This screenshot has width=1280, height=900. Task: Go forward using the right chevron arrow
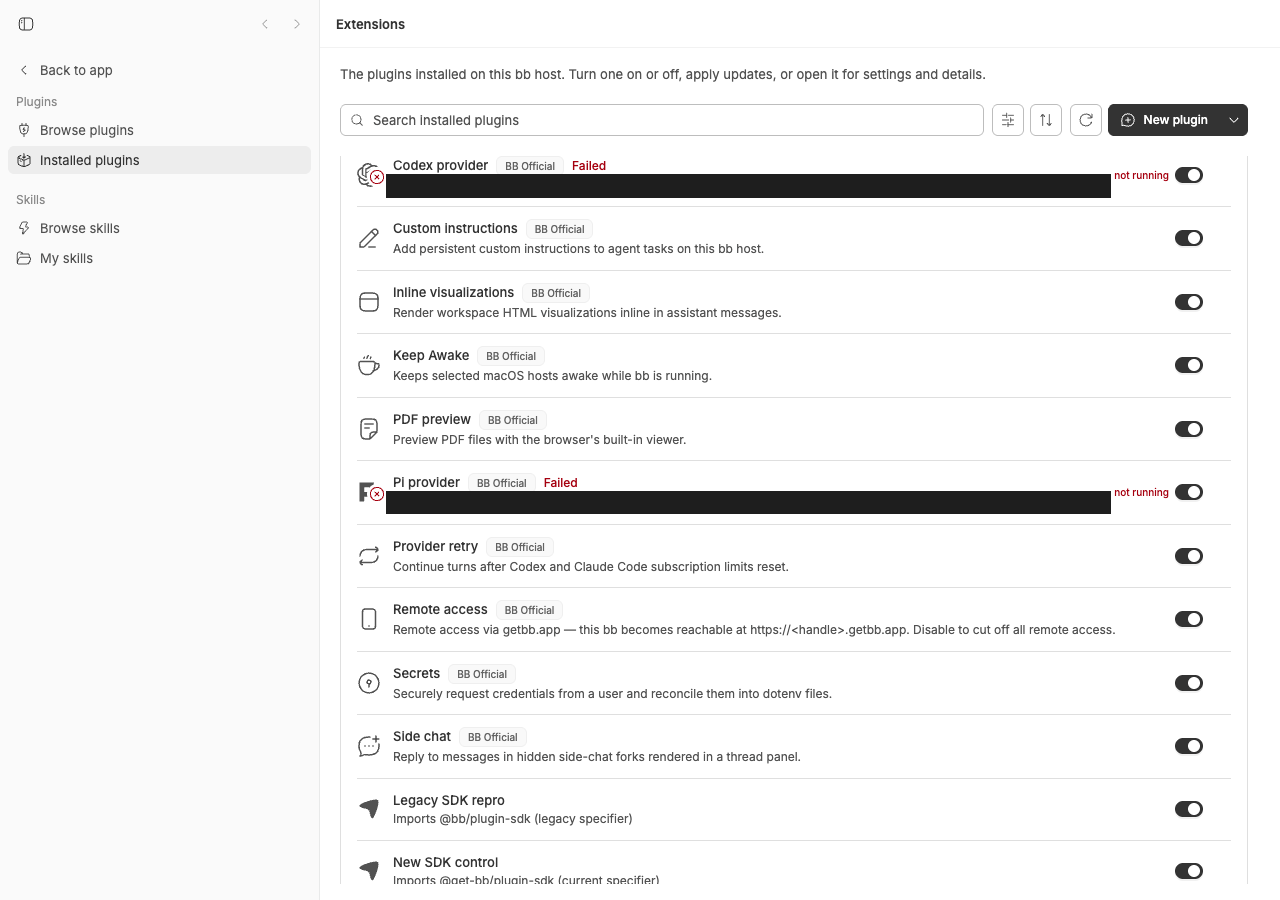(297, 24)
